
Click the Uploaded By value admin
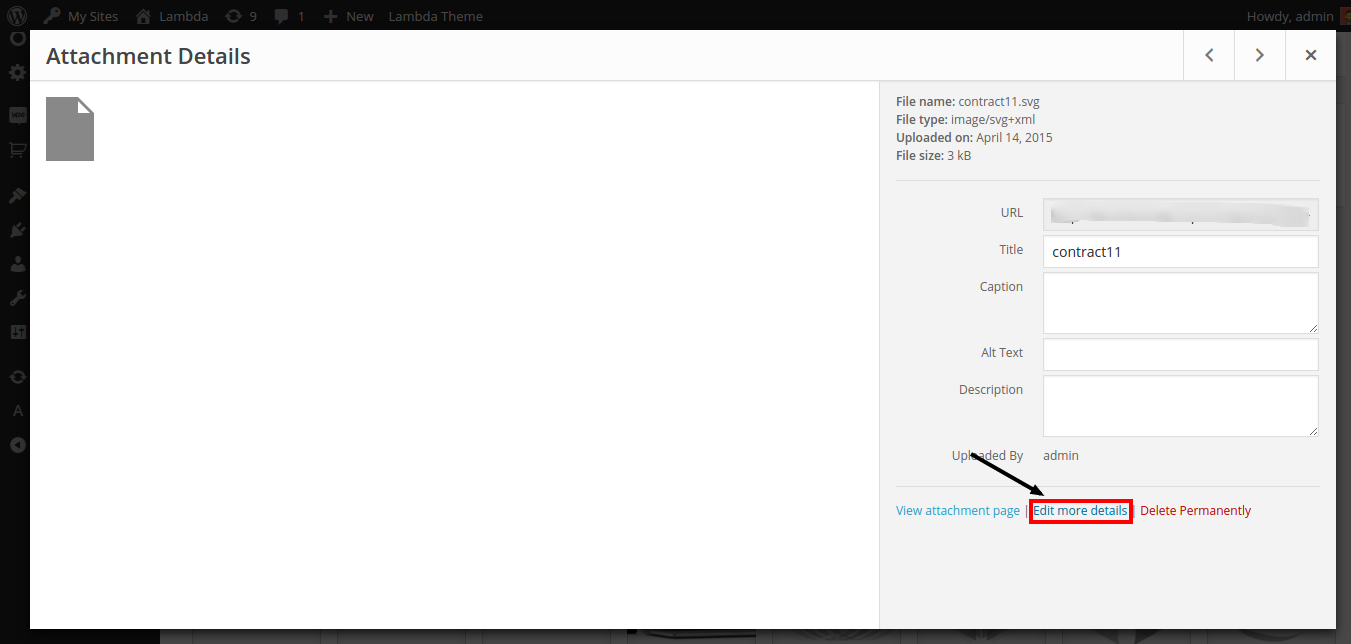[x=1061, y=455]
